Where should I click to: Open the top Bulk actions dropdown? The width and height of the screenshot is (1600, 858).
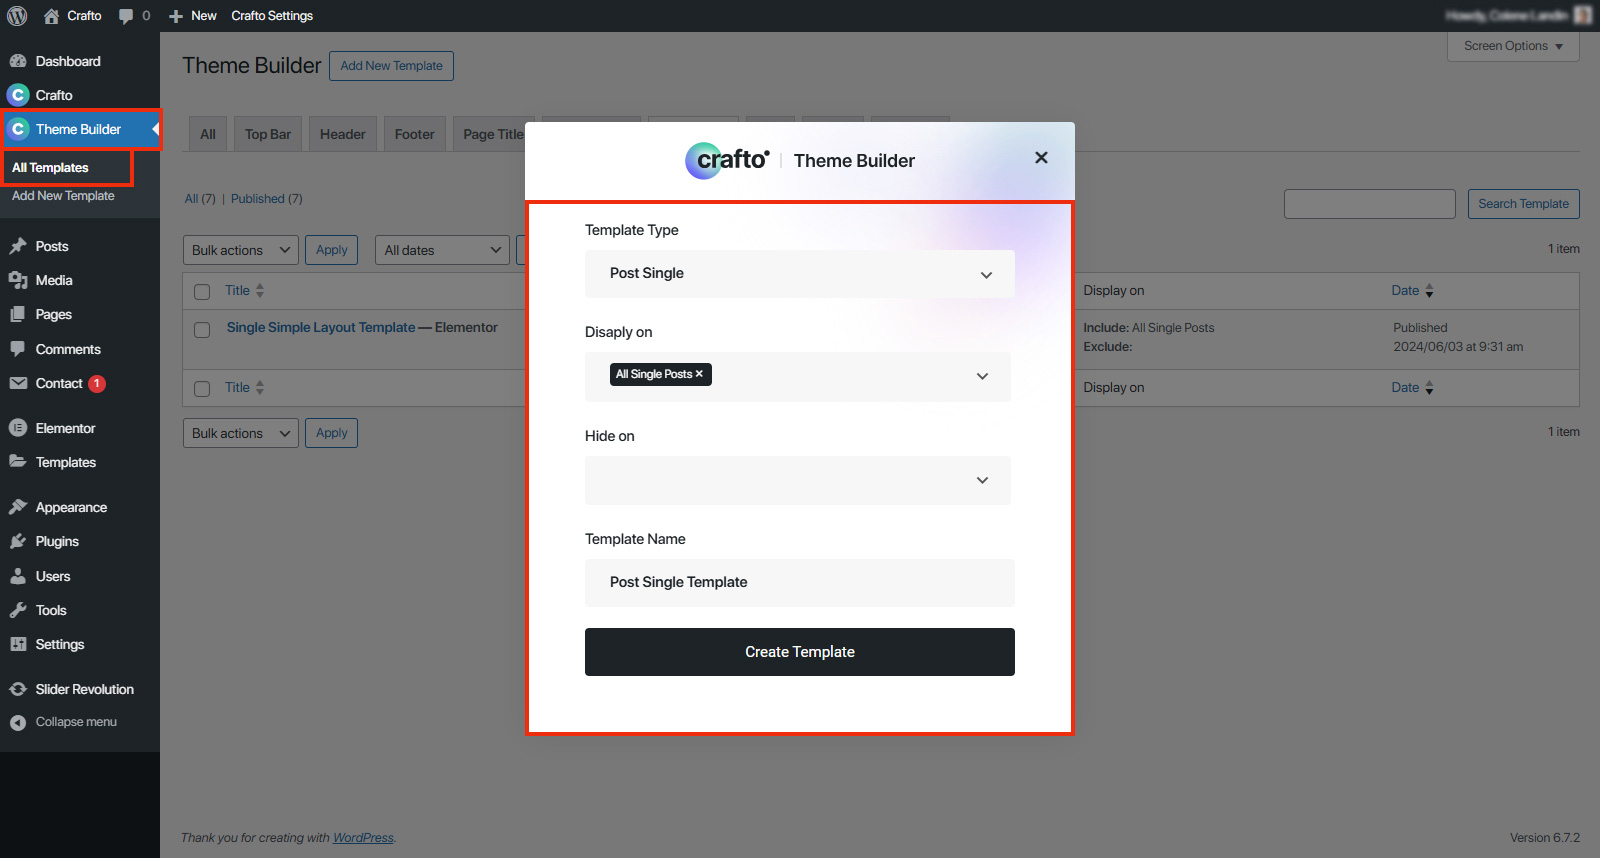(241, 250)
